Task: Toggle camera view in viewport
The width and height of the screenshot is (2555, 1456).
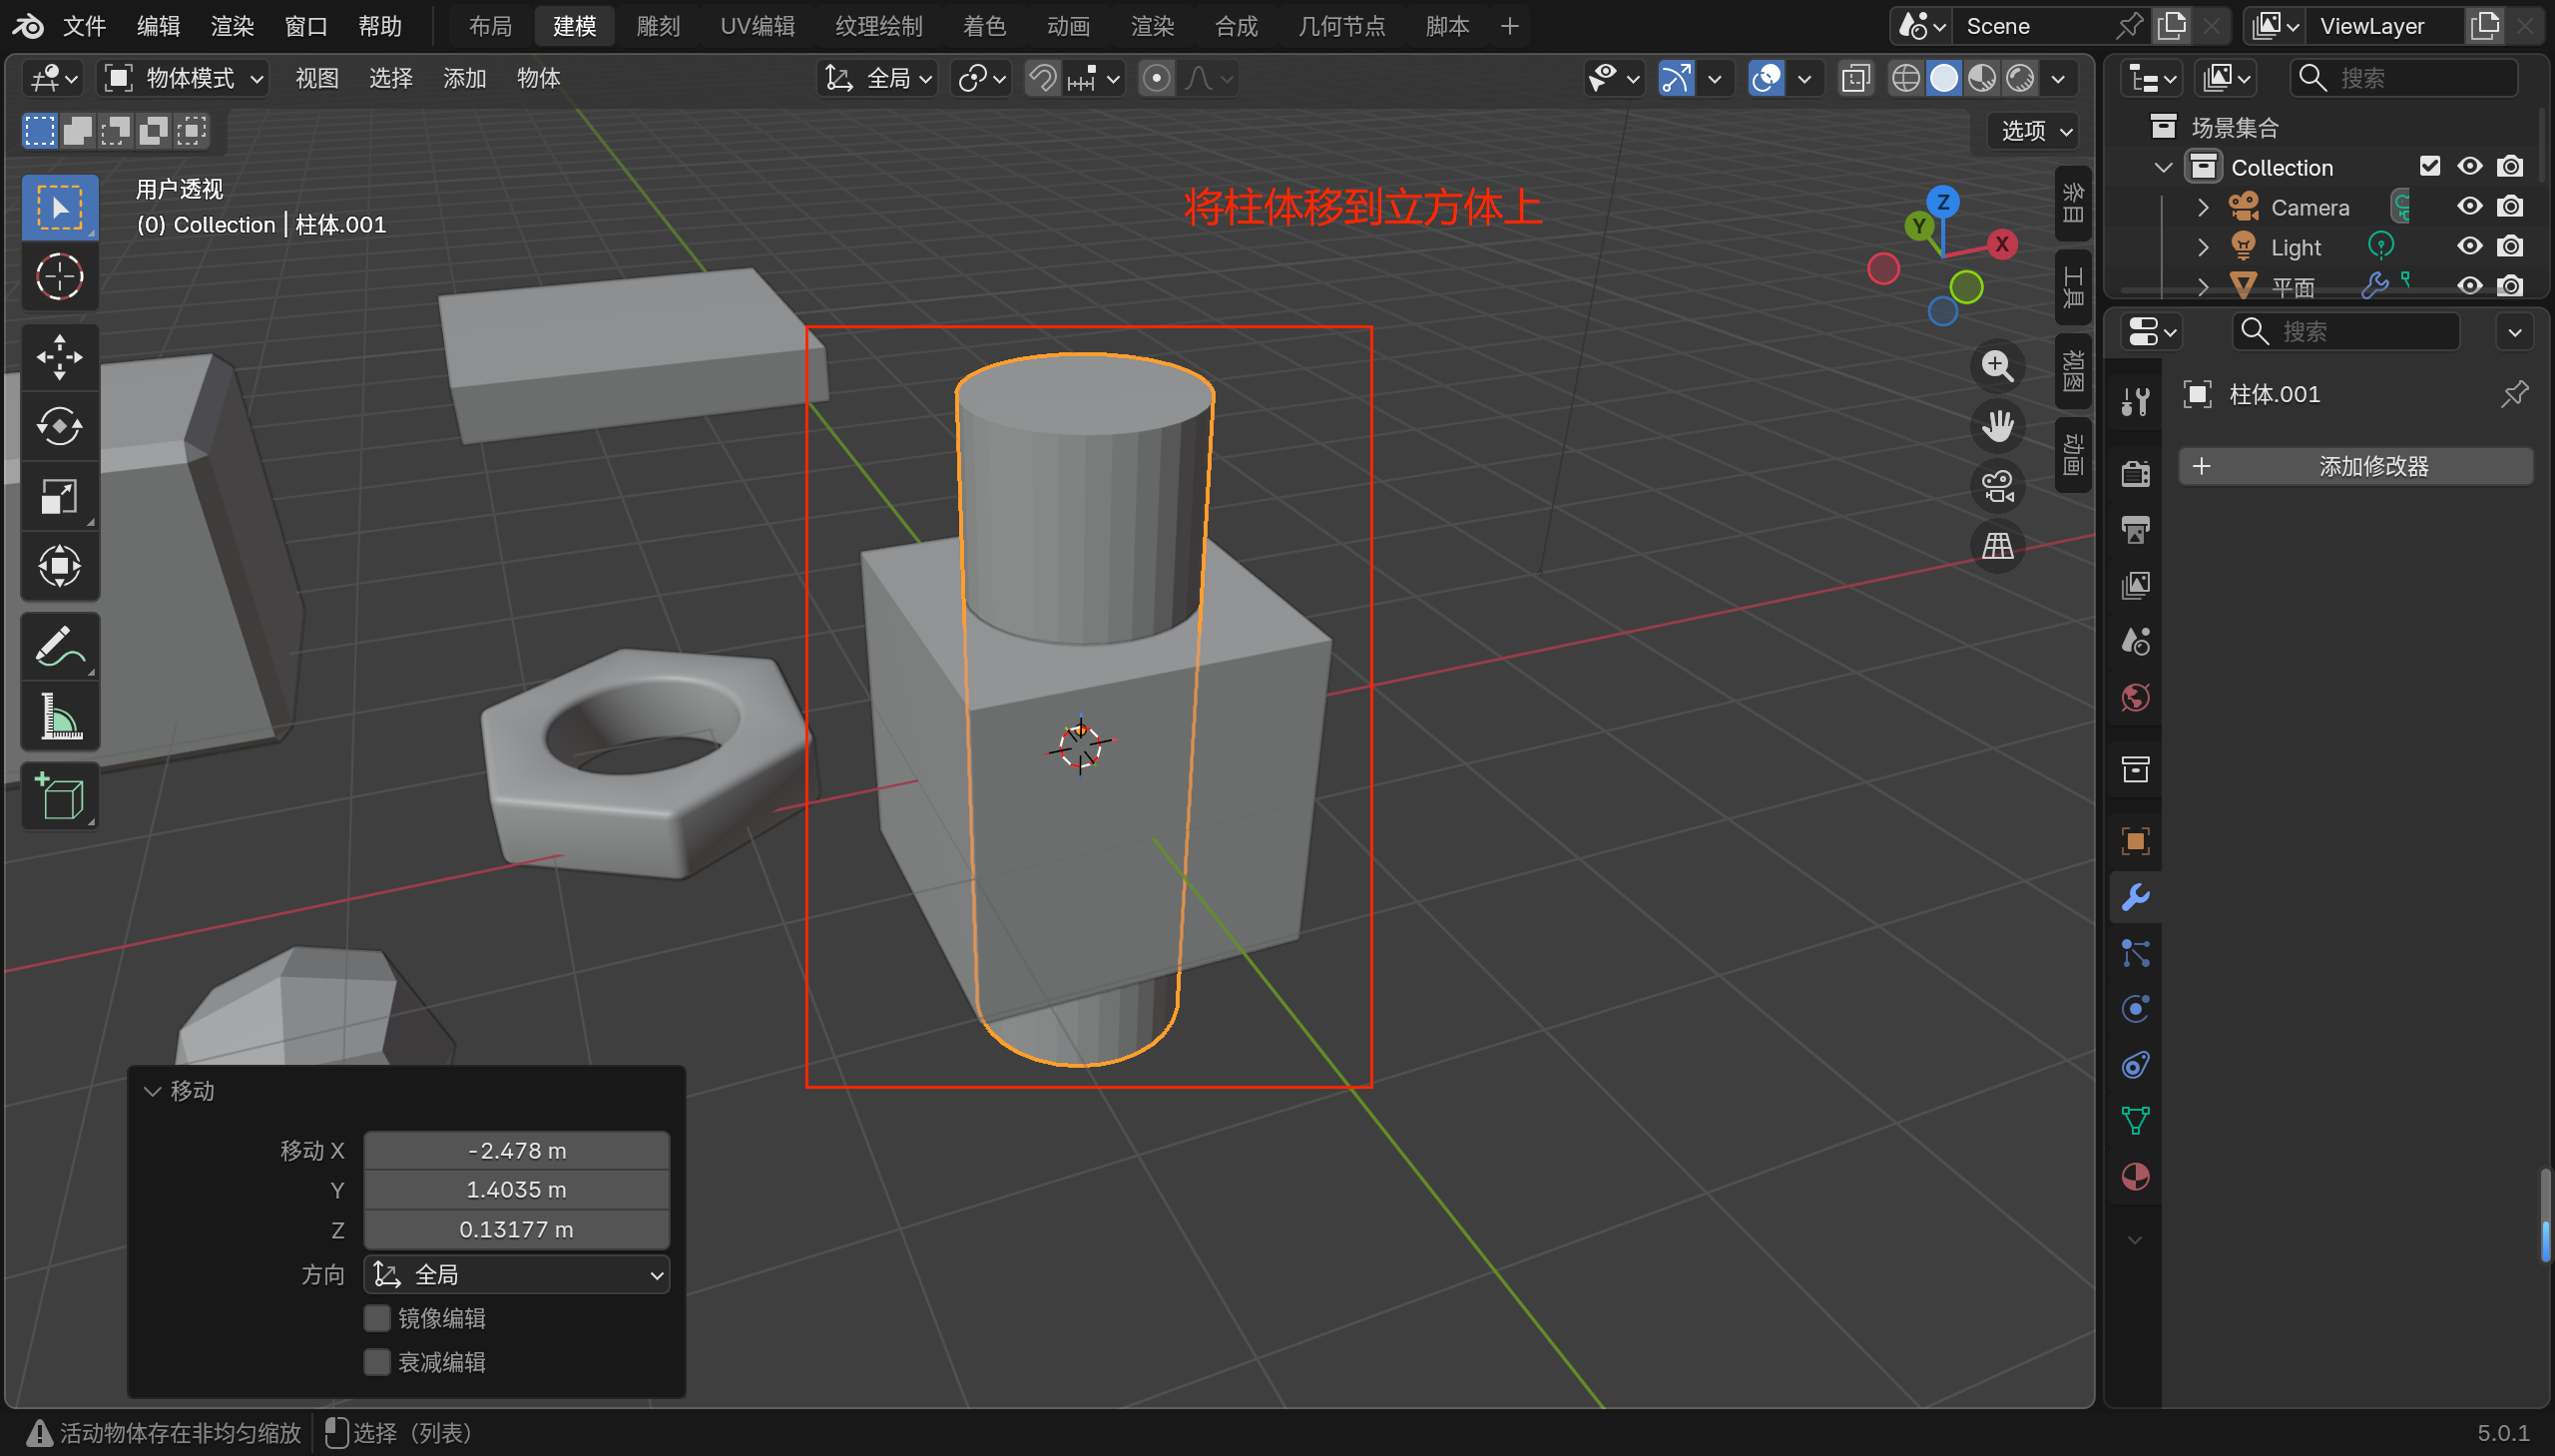Action: click(1997, 487)
